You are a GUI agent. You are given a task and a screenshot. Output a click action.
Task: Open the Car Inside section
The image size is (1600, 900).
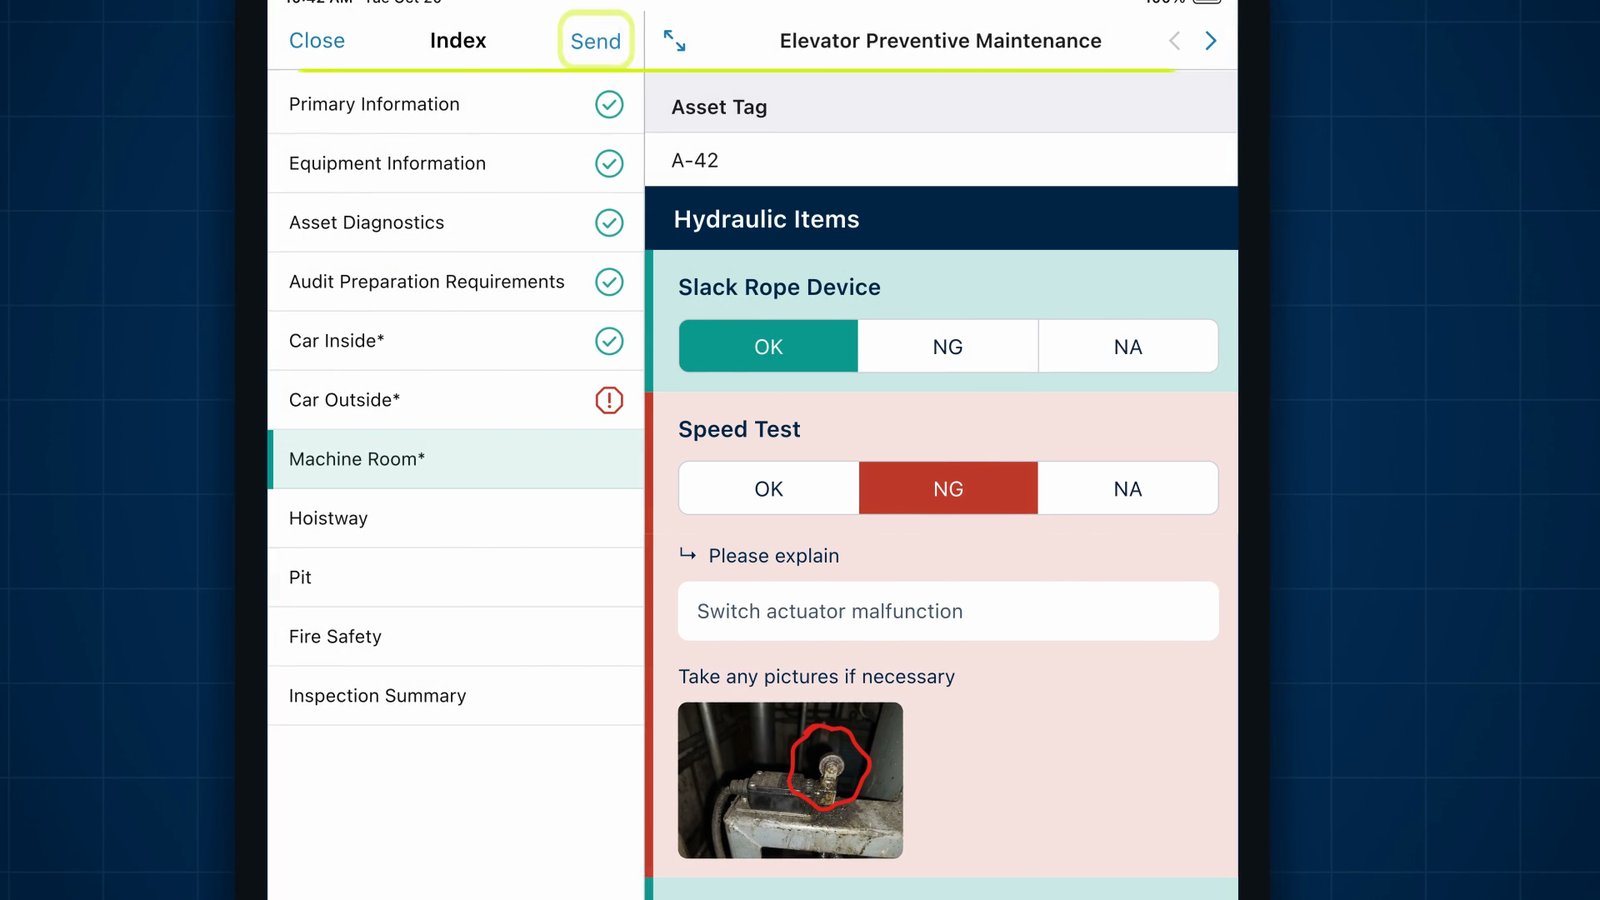coord(456,341)
